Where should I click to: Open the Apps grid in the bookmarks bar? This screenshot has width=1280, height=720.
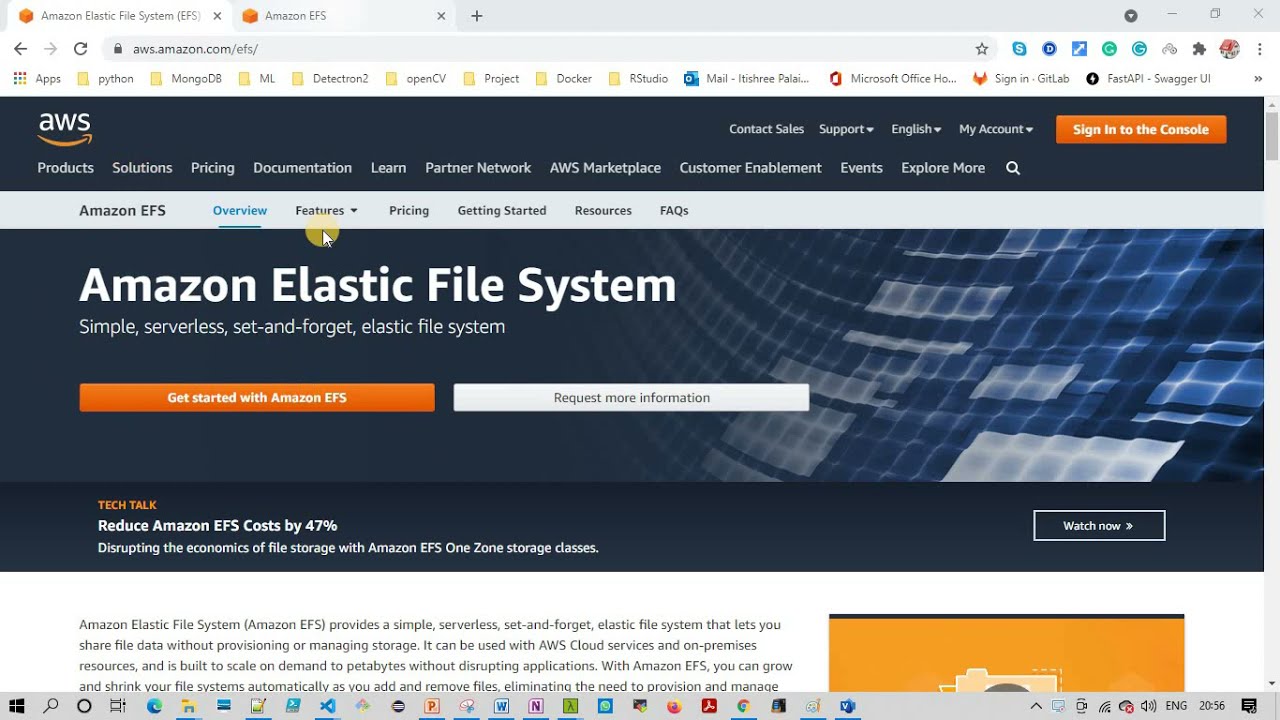tap(36, 78)
